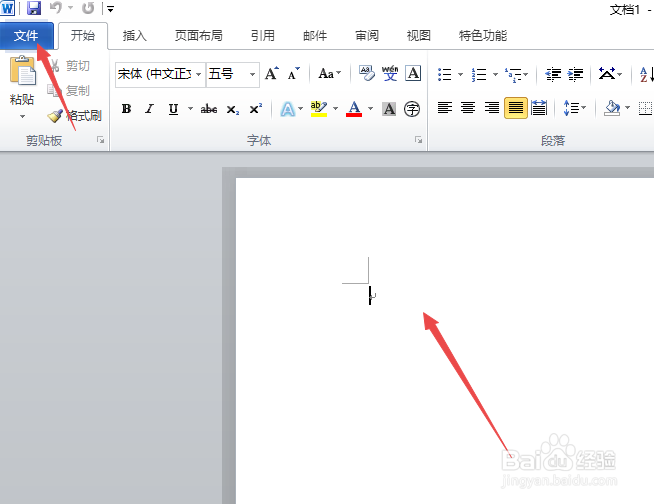Open the Change Case Aa dropdown

pos(330,74)
